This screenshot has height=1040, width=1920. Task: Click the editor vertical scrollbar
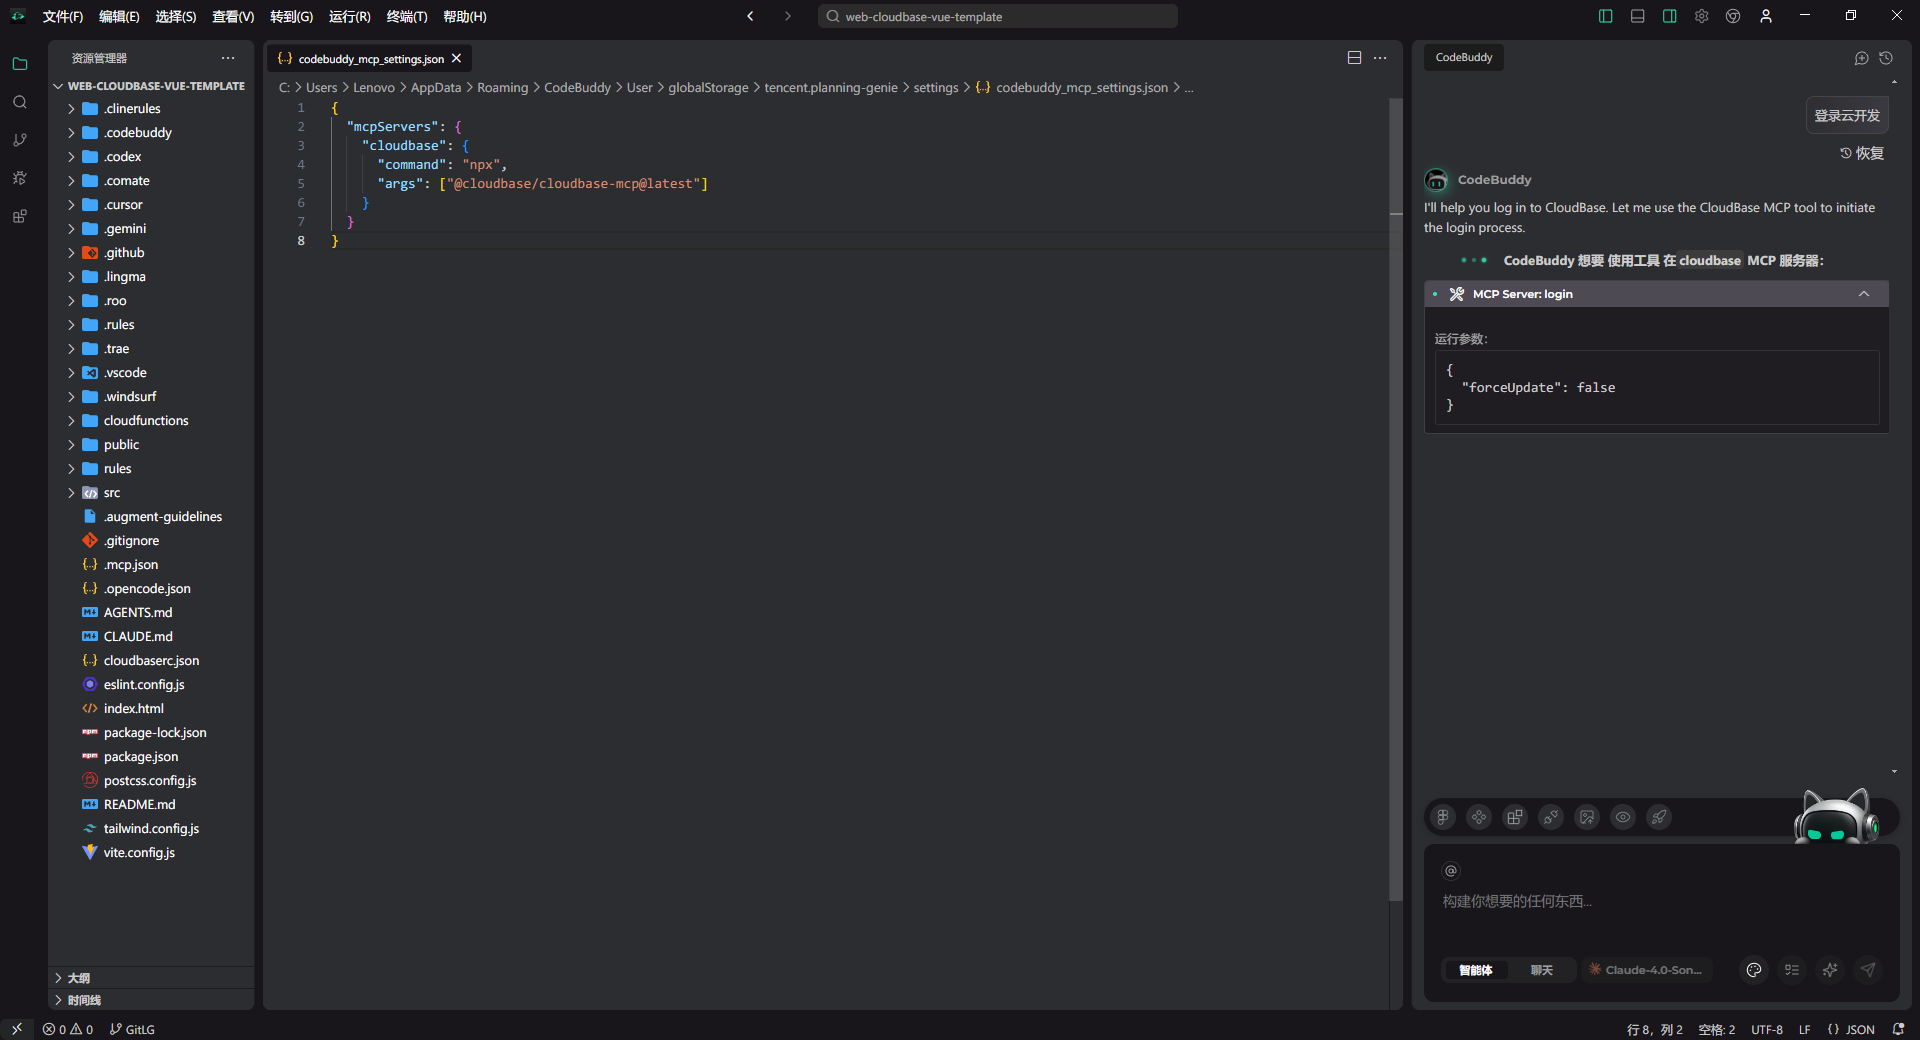1396,500
